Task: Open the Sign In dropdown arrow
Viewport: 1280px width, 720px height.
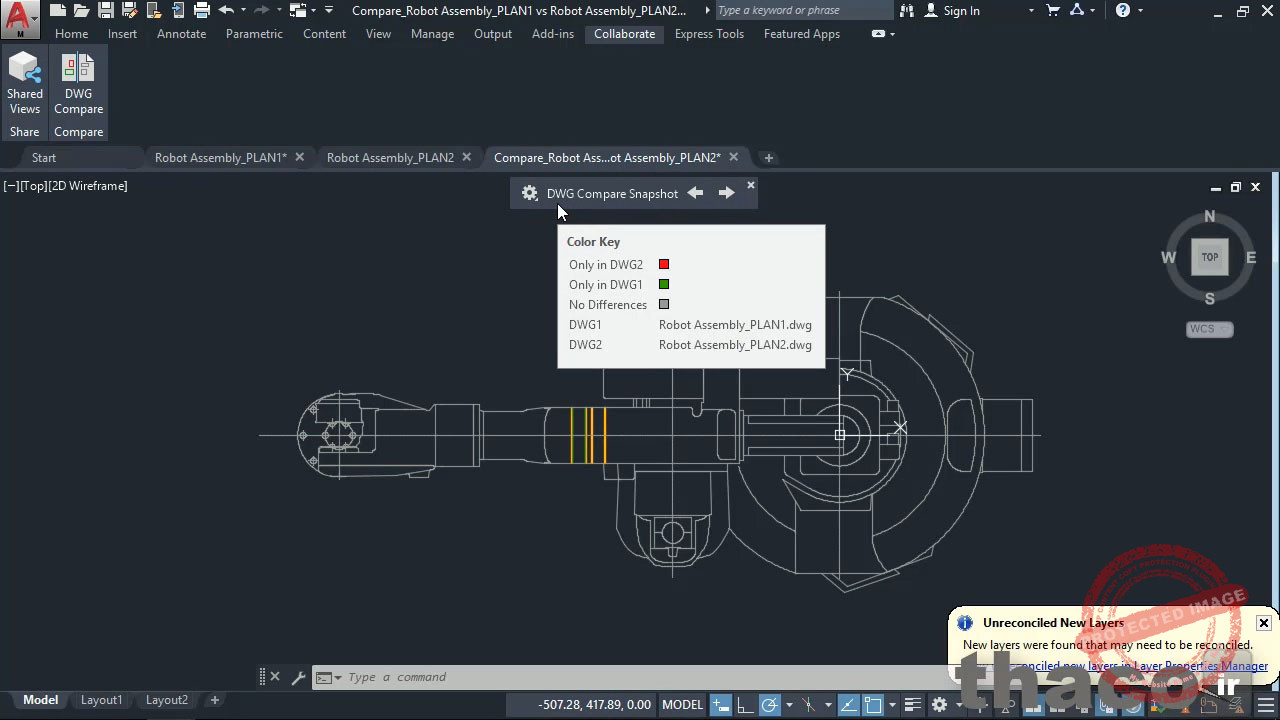Action: point(1031,11)
